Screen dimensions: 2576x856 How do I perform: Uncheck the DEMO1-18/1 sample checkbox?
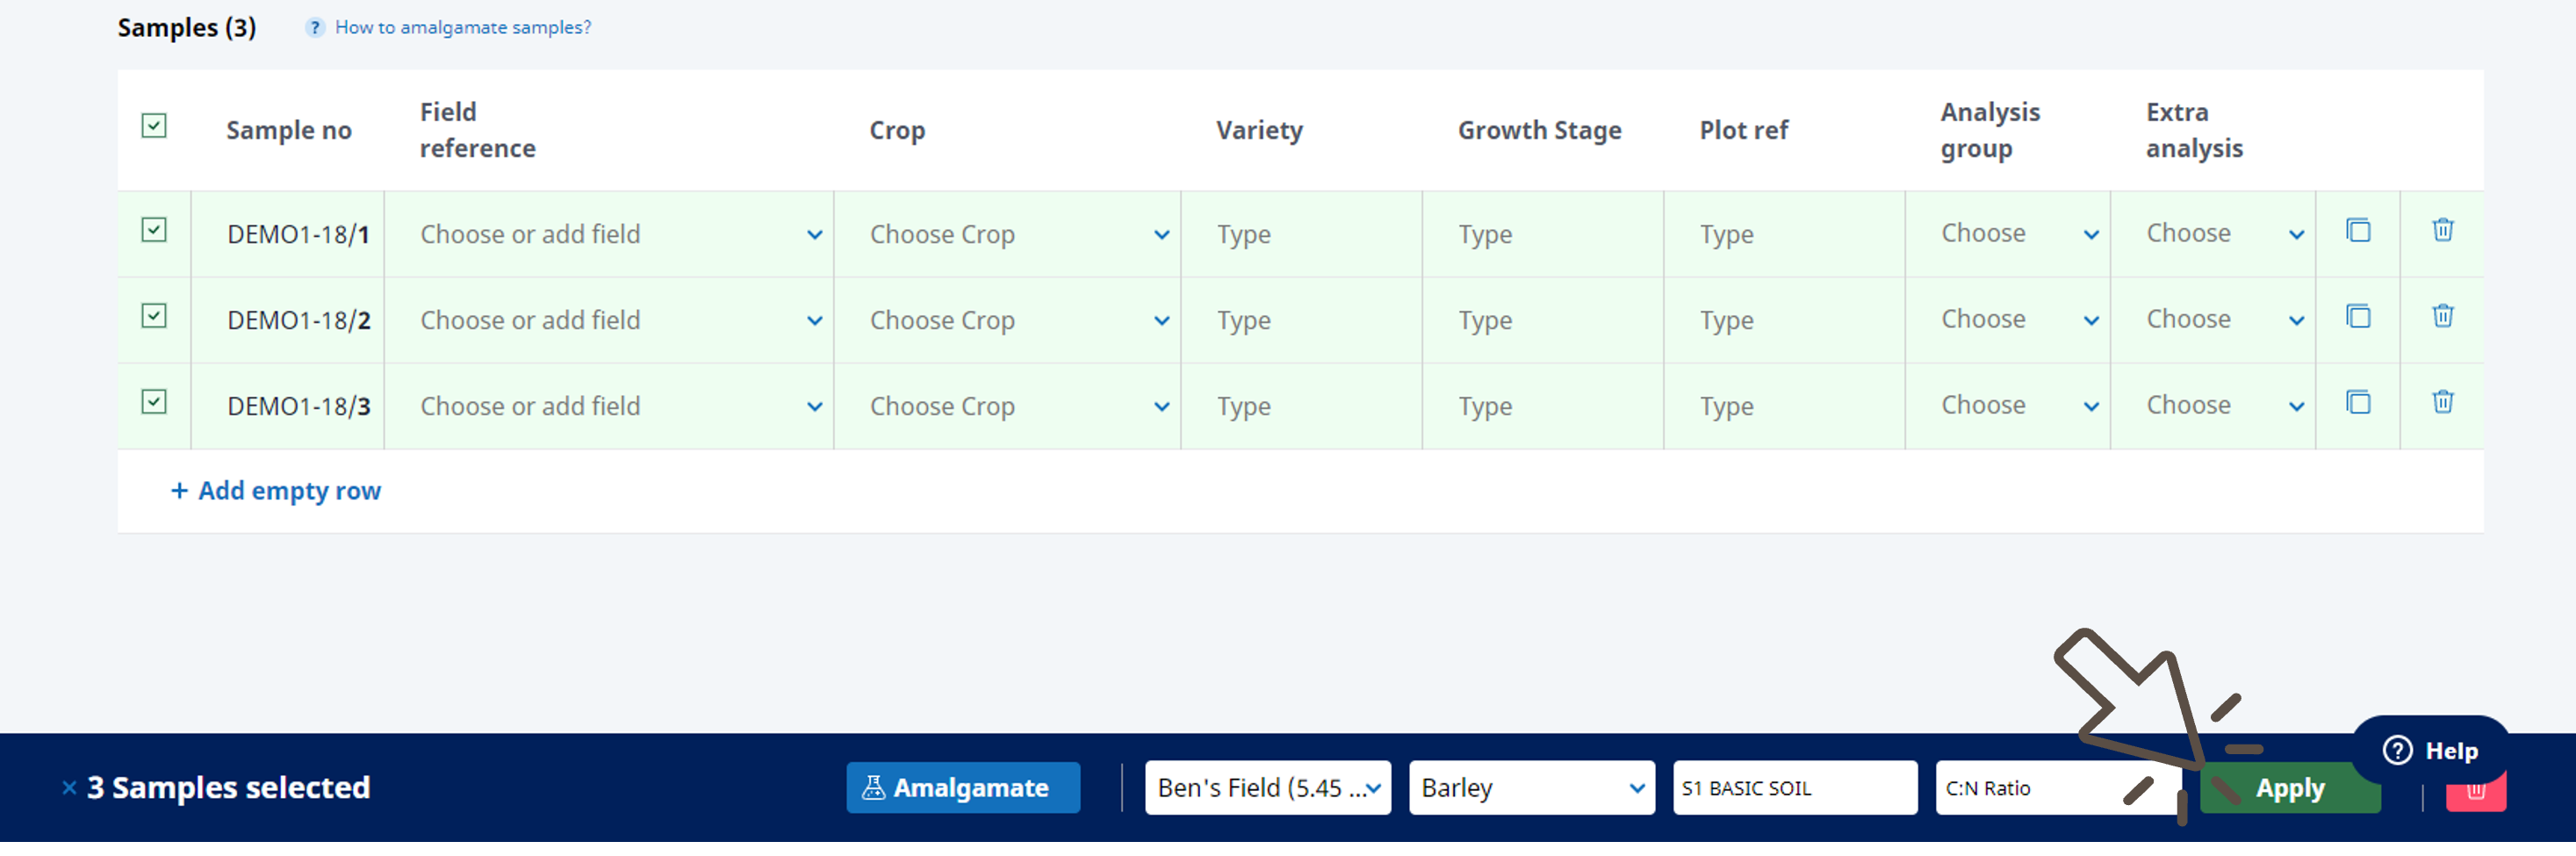click(154, 231)
